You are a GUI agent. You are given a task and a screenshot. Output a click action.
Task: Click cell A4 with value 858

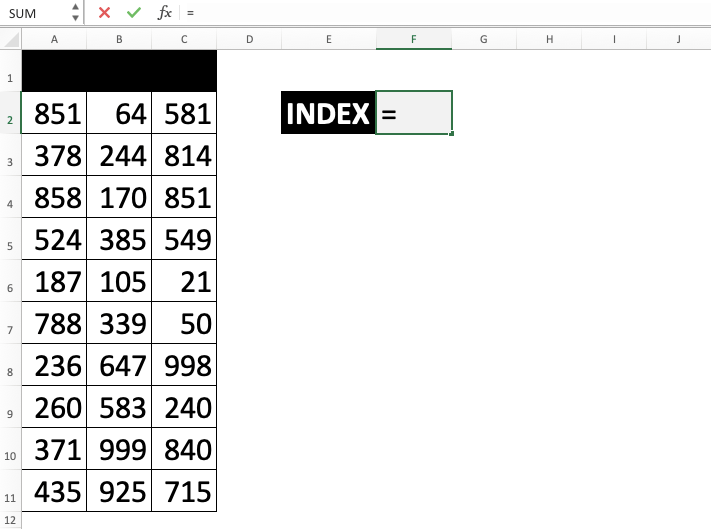click(54, 197)
